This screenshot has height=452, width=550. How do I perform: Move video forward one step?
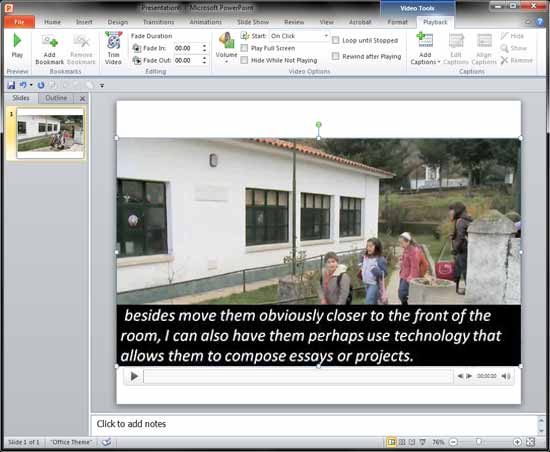(x=469, y=376)
